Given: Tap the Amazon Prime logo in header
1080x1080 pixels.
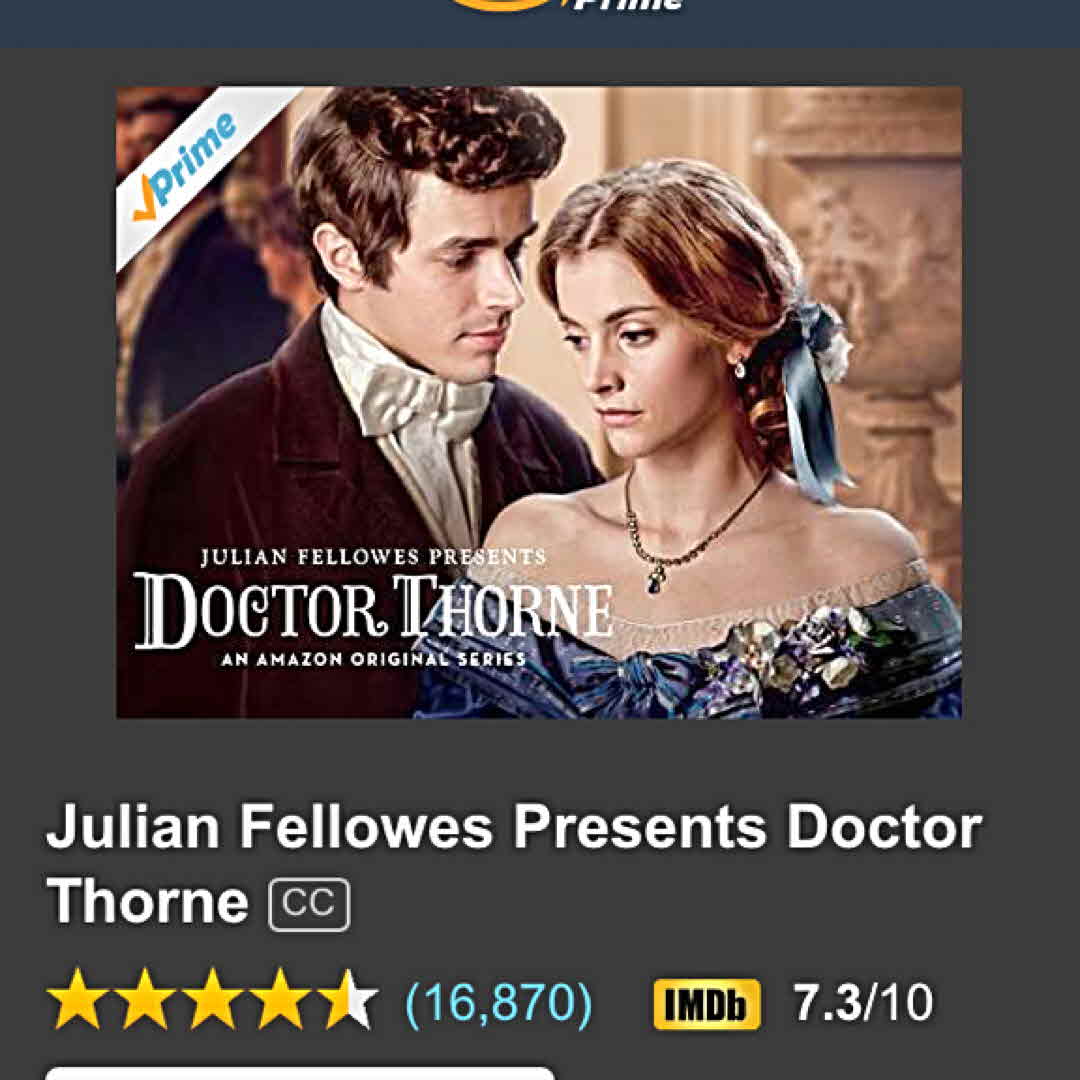Looking at the screenshot, I should [566, 6].
